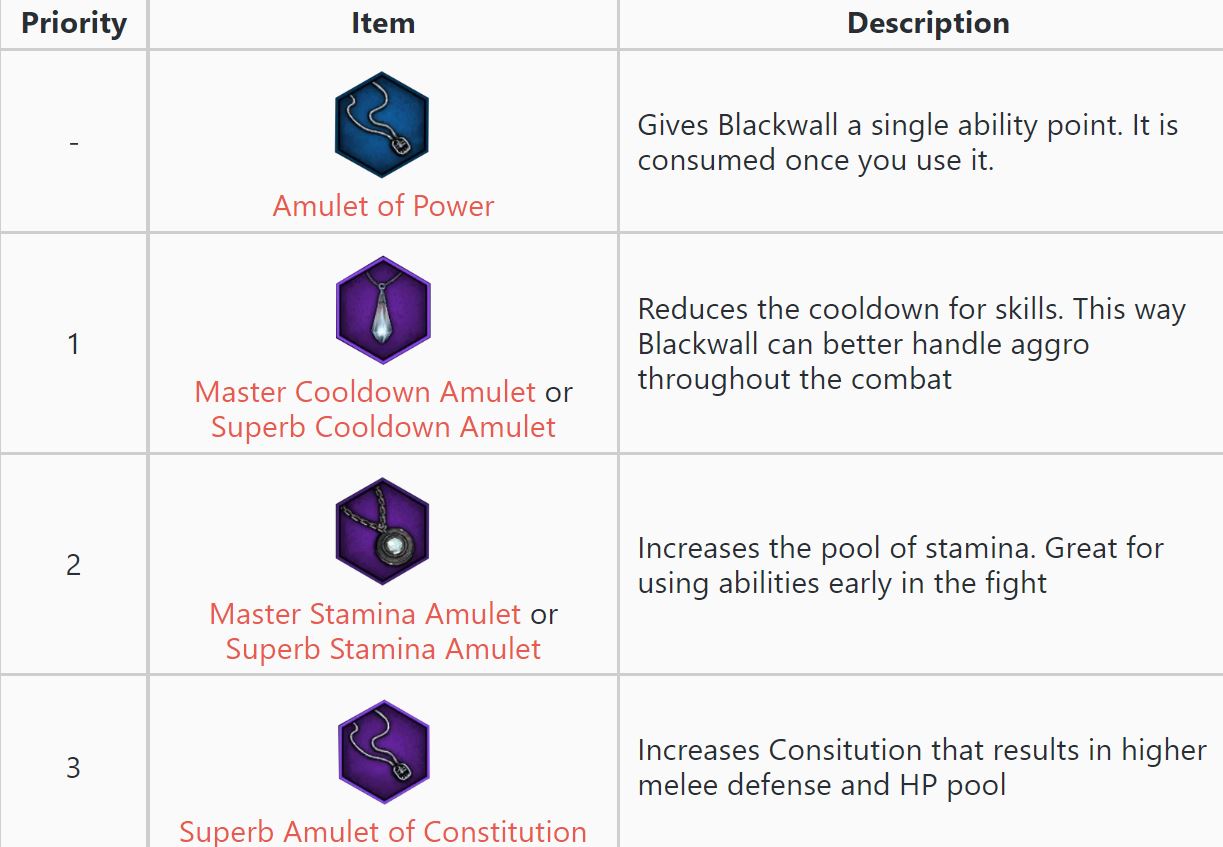Click the crystal Cooldown Amulet icon
Viewport: 1223px width, 847px height.
[x=382, y=310]
